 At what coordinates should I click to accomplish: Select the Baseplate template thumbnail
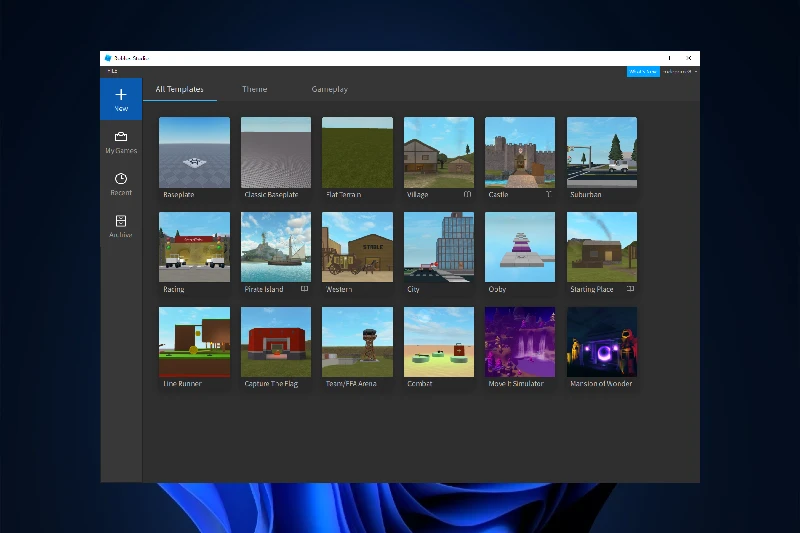(x=194, y=153)
